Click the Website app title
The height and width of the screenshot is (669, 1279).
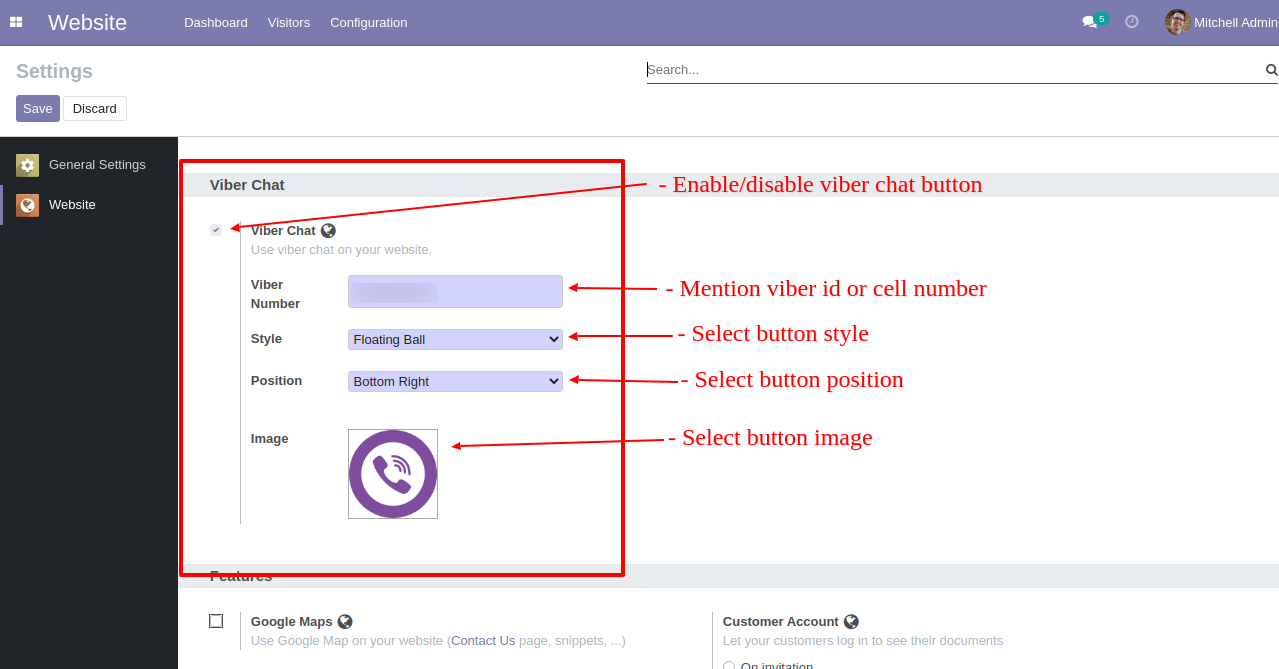pos(88,22)
